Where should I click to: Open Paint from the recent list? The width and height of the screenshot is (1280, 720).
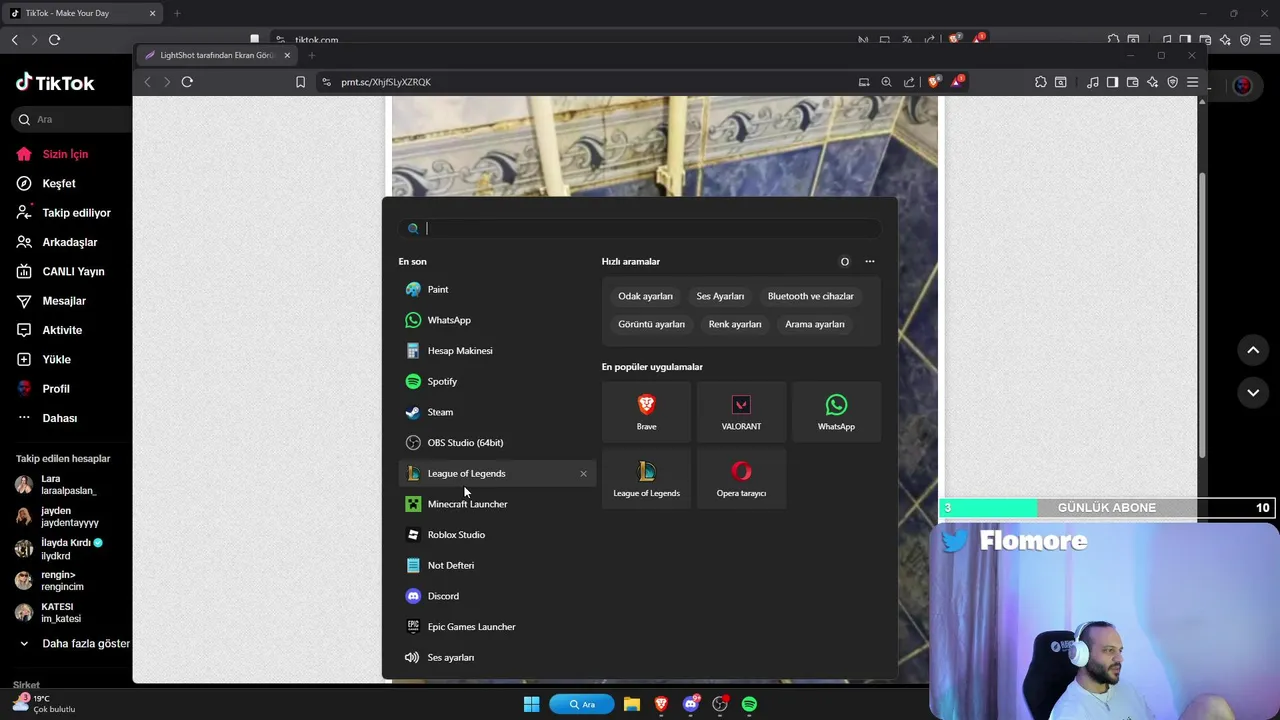[x=497, y=289]
